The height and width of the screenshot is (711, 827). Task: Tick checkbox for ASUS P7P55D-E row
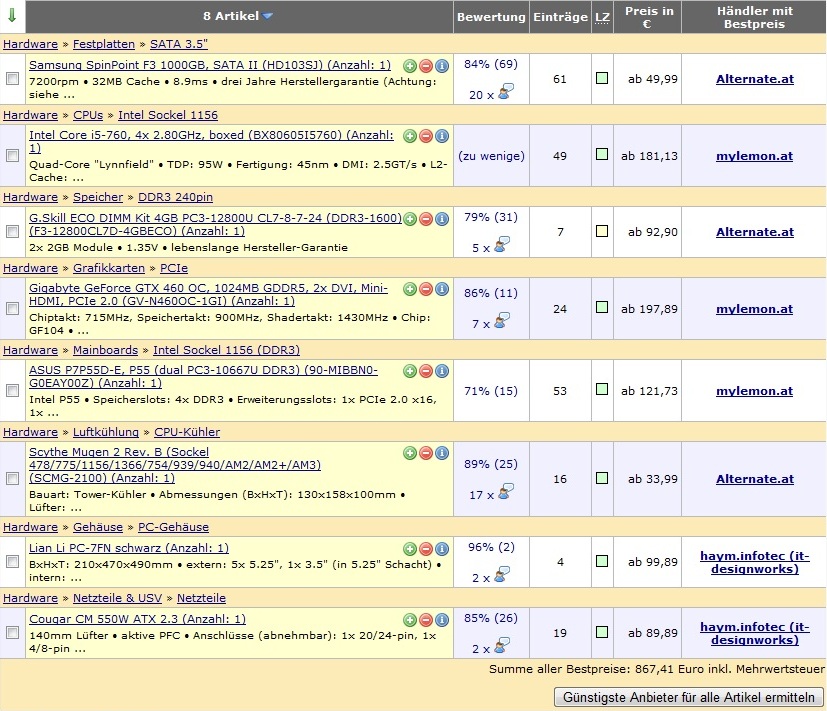(12, 390)
